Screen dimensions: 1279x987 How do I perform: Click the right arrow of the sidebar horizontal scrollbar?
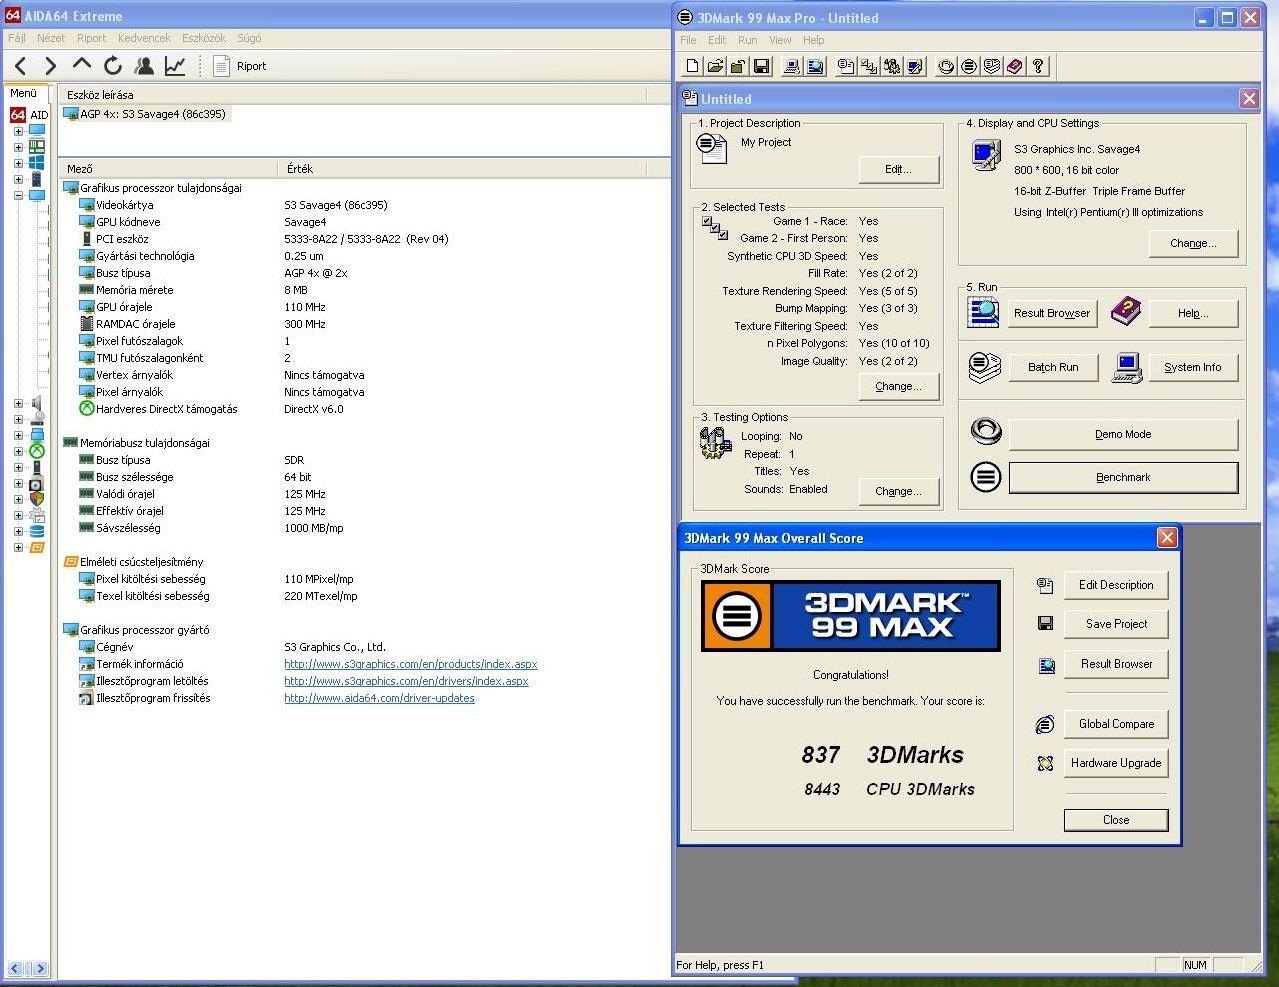(39, 968)
